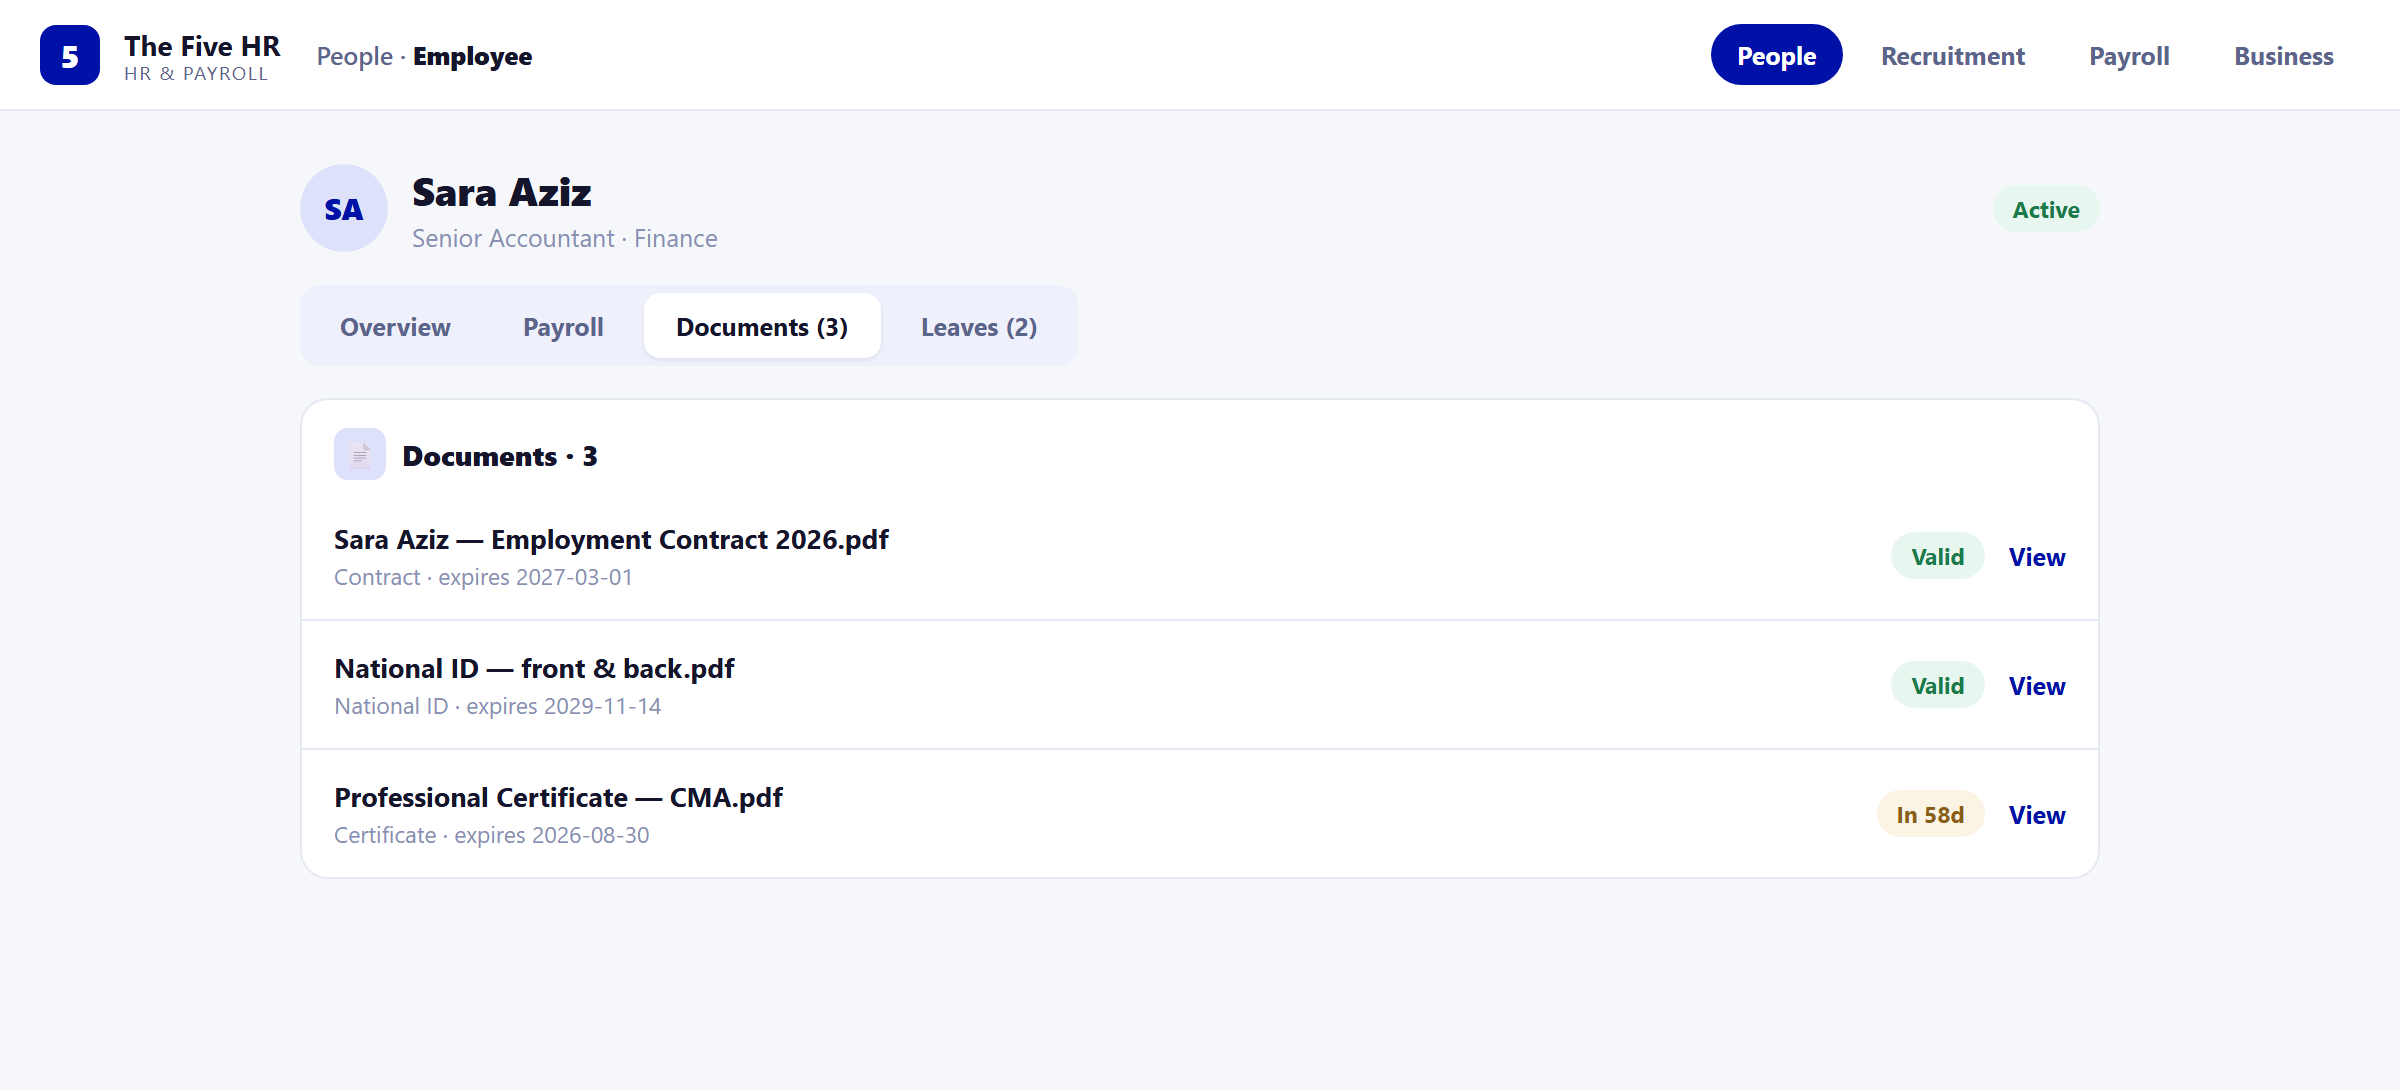Click the Valid badge for Employment Contract

[1937, 556]
